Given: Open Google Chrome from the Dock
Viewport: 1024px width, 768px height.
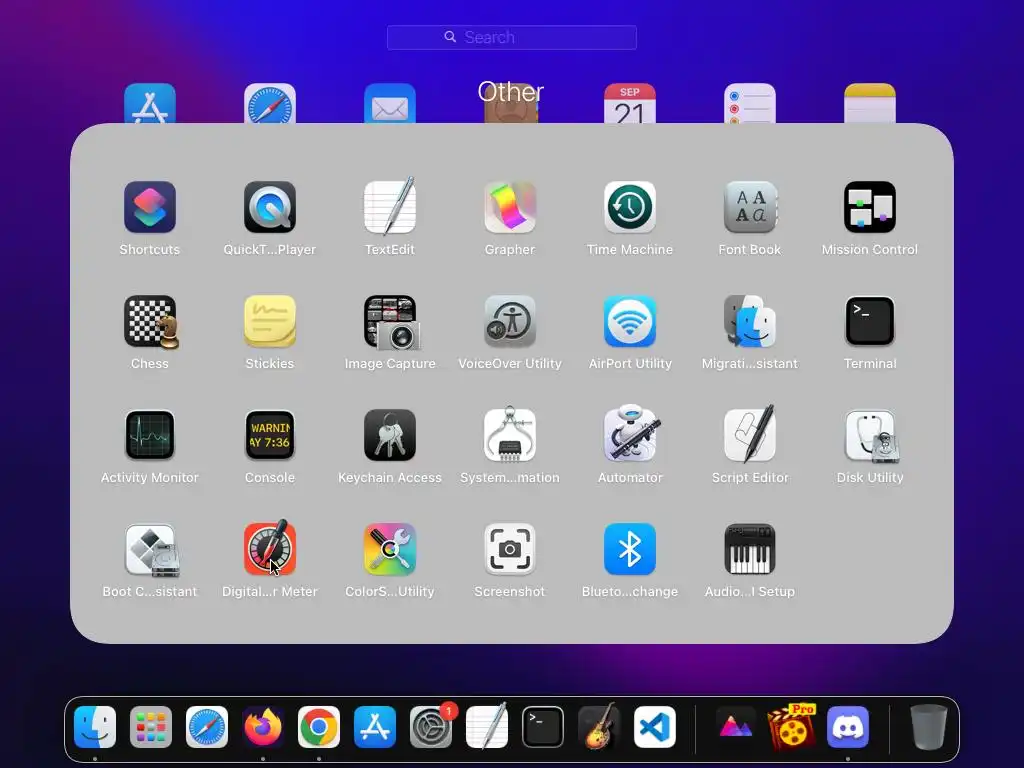Looking at the screenshot, I should click(x=319, y=727).
